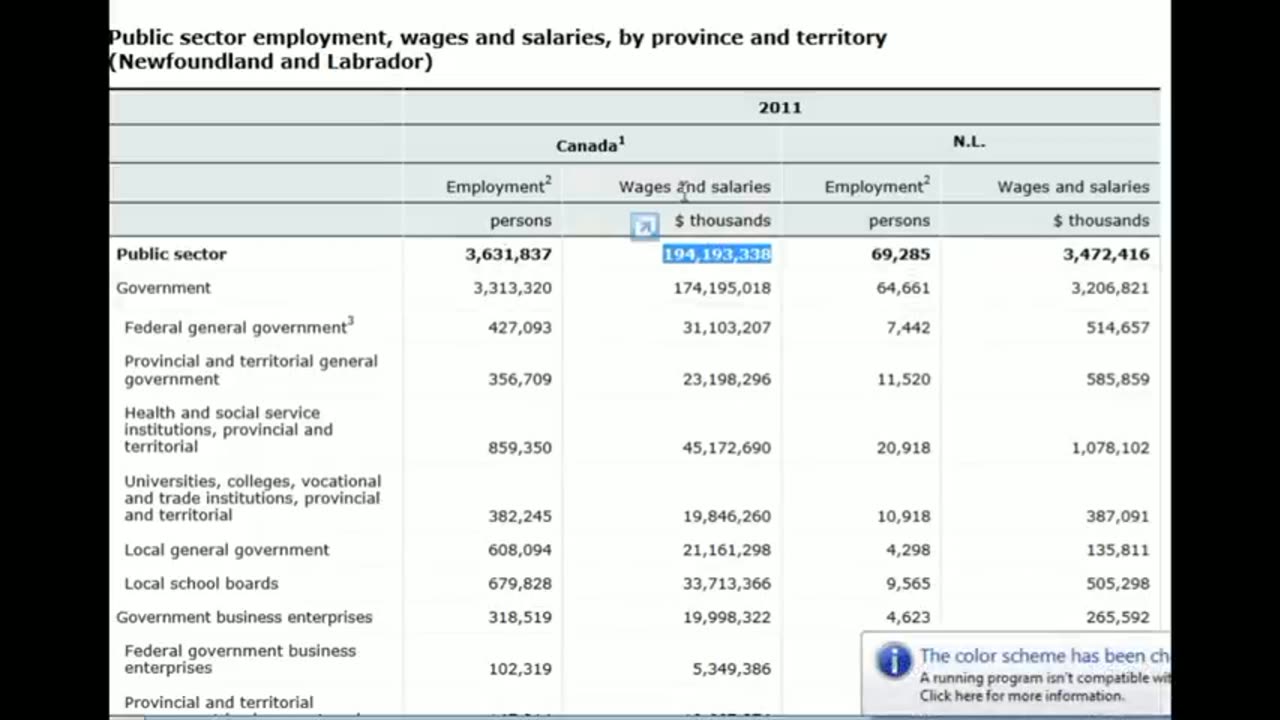Click Provincial and territorial general government label
Screen dimensions: 1280x720
251,370
